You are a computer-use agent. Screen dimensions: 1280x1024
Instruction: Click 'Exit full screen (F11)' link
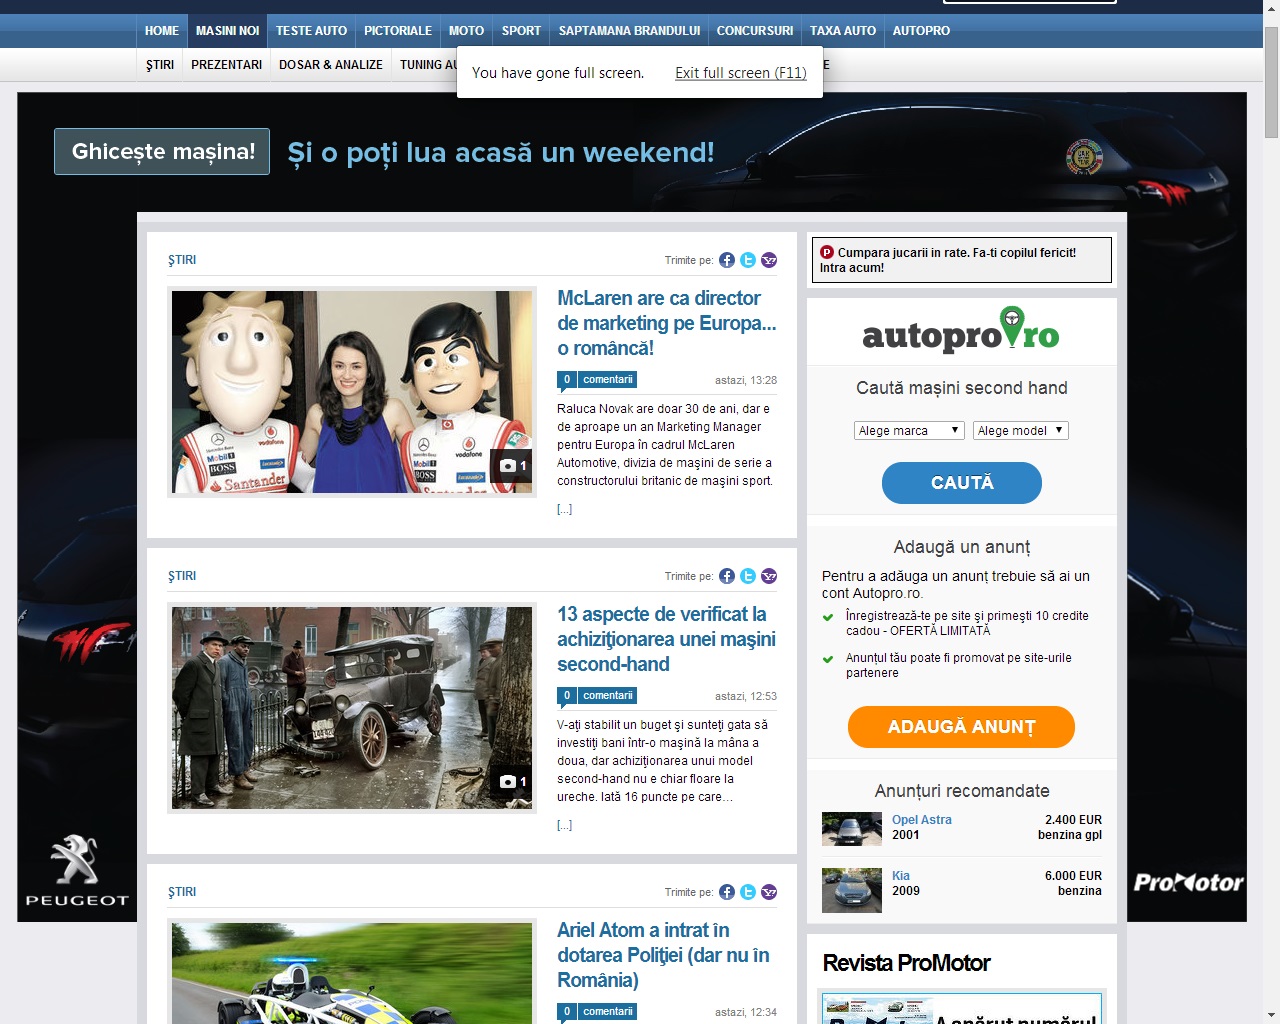(x=740, y=73)
